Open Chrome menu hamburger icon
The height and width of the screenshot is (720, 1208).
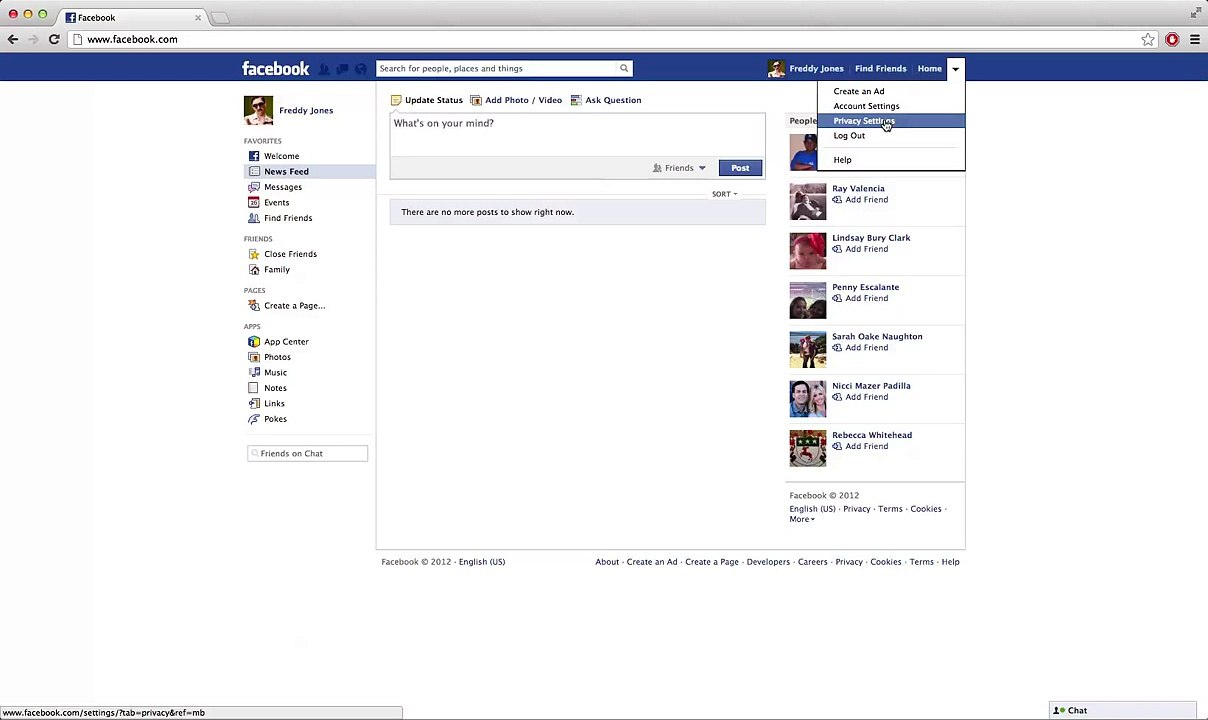1194,40
